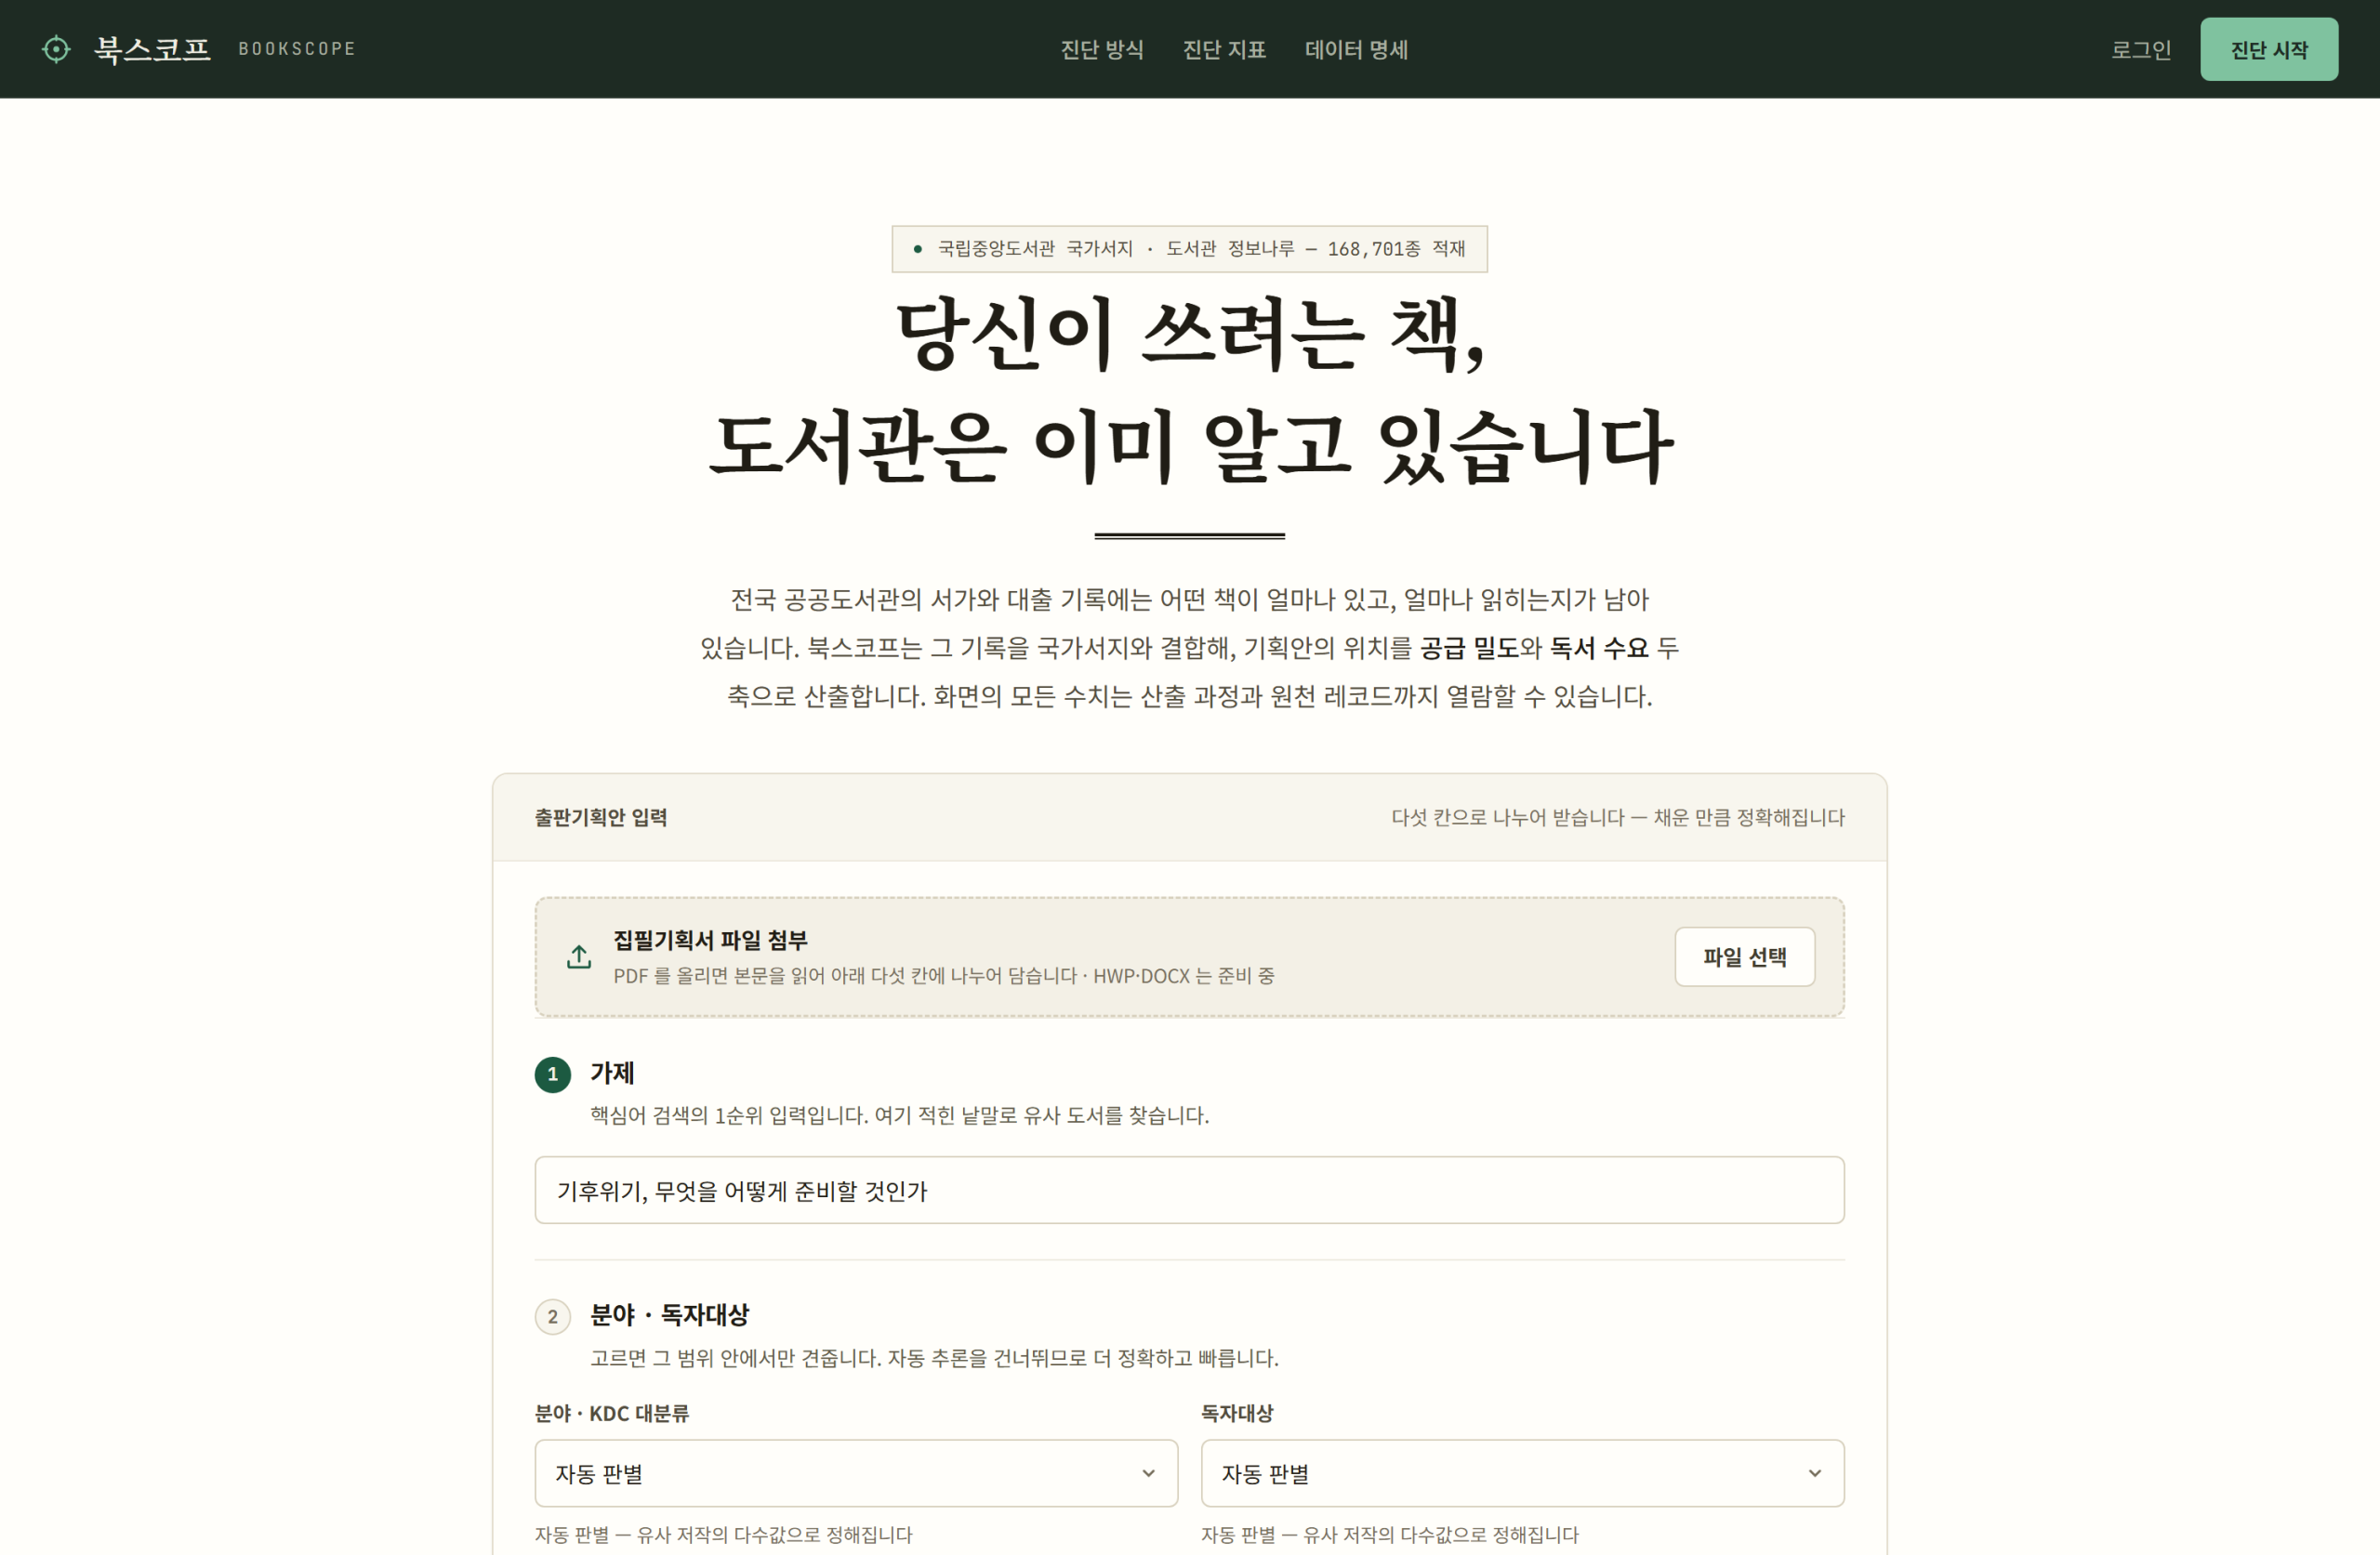The height and width of the screenshot is (1555, 2380).
Task: Click the Bookscope crosshair logo icon
Action: tap(56, 49)
